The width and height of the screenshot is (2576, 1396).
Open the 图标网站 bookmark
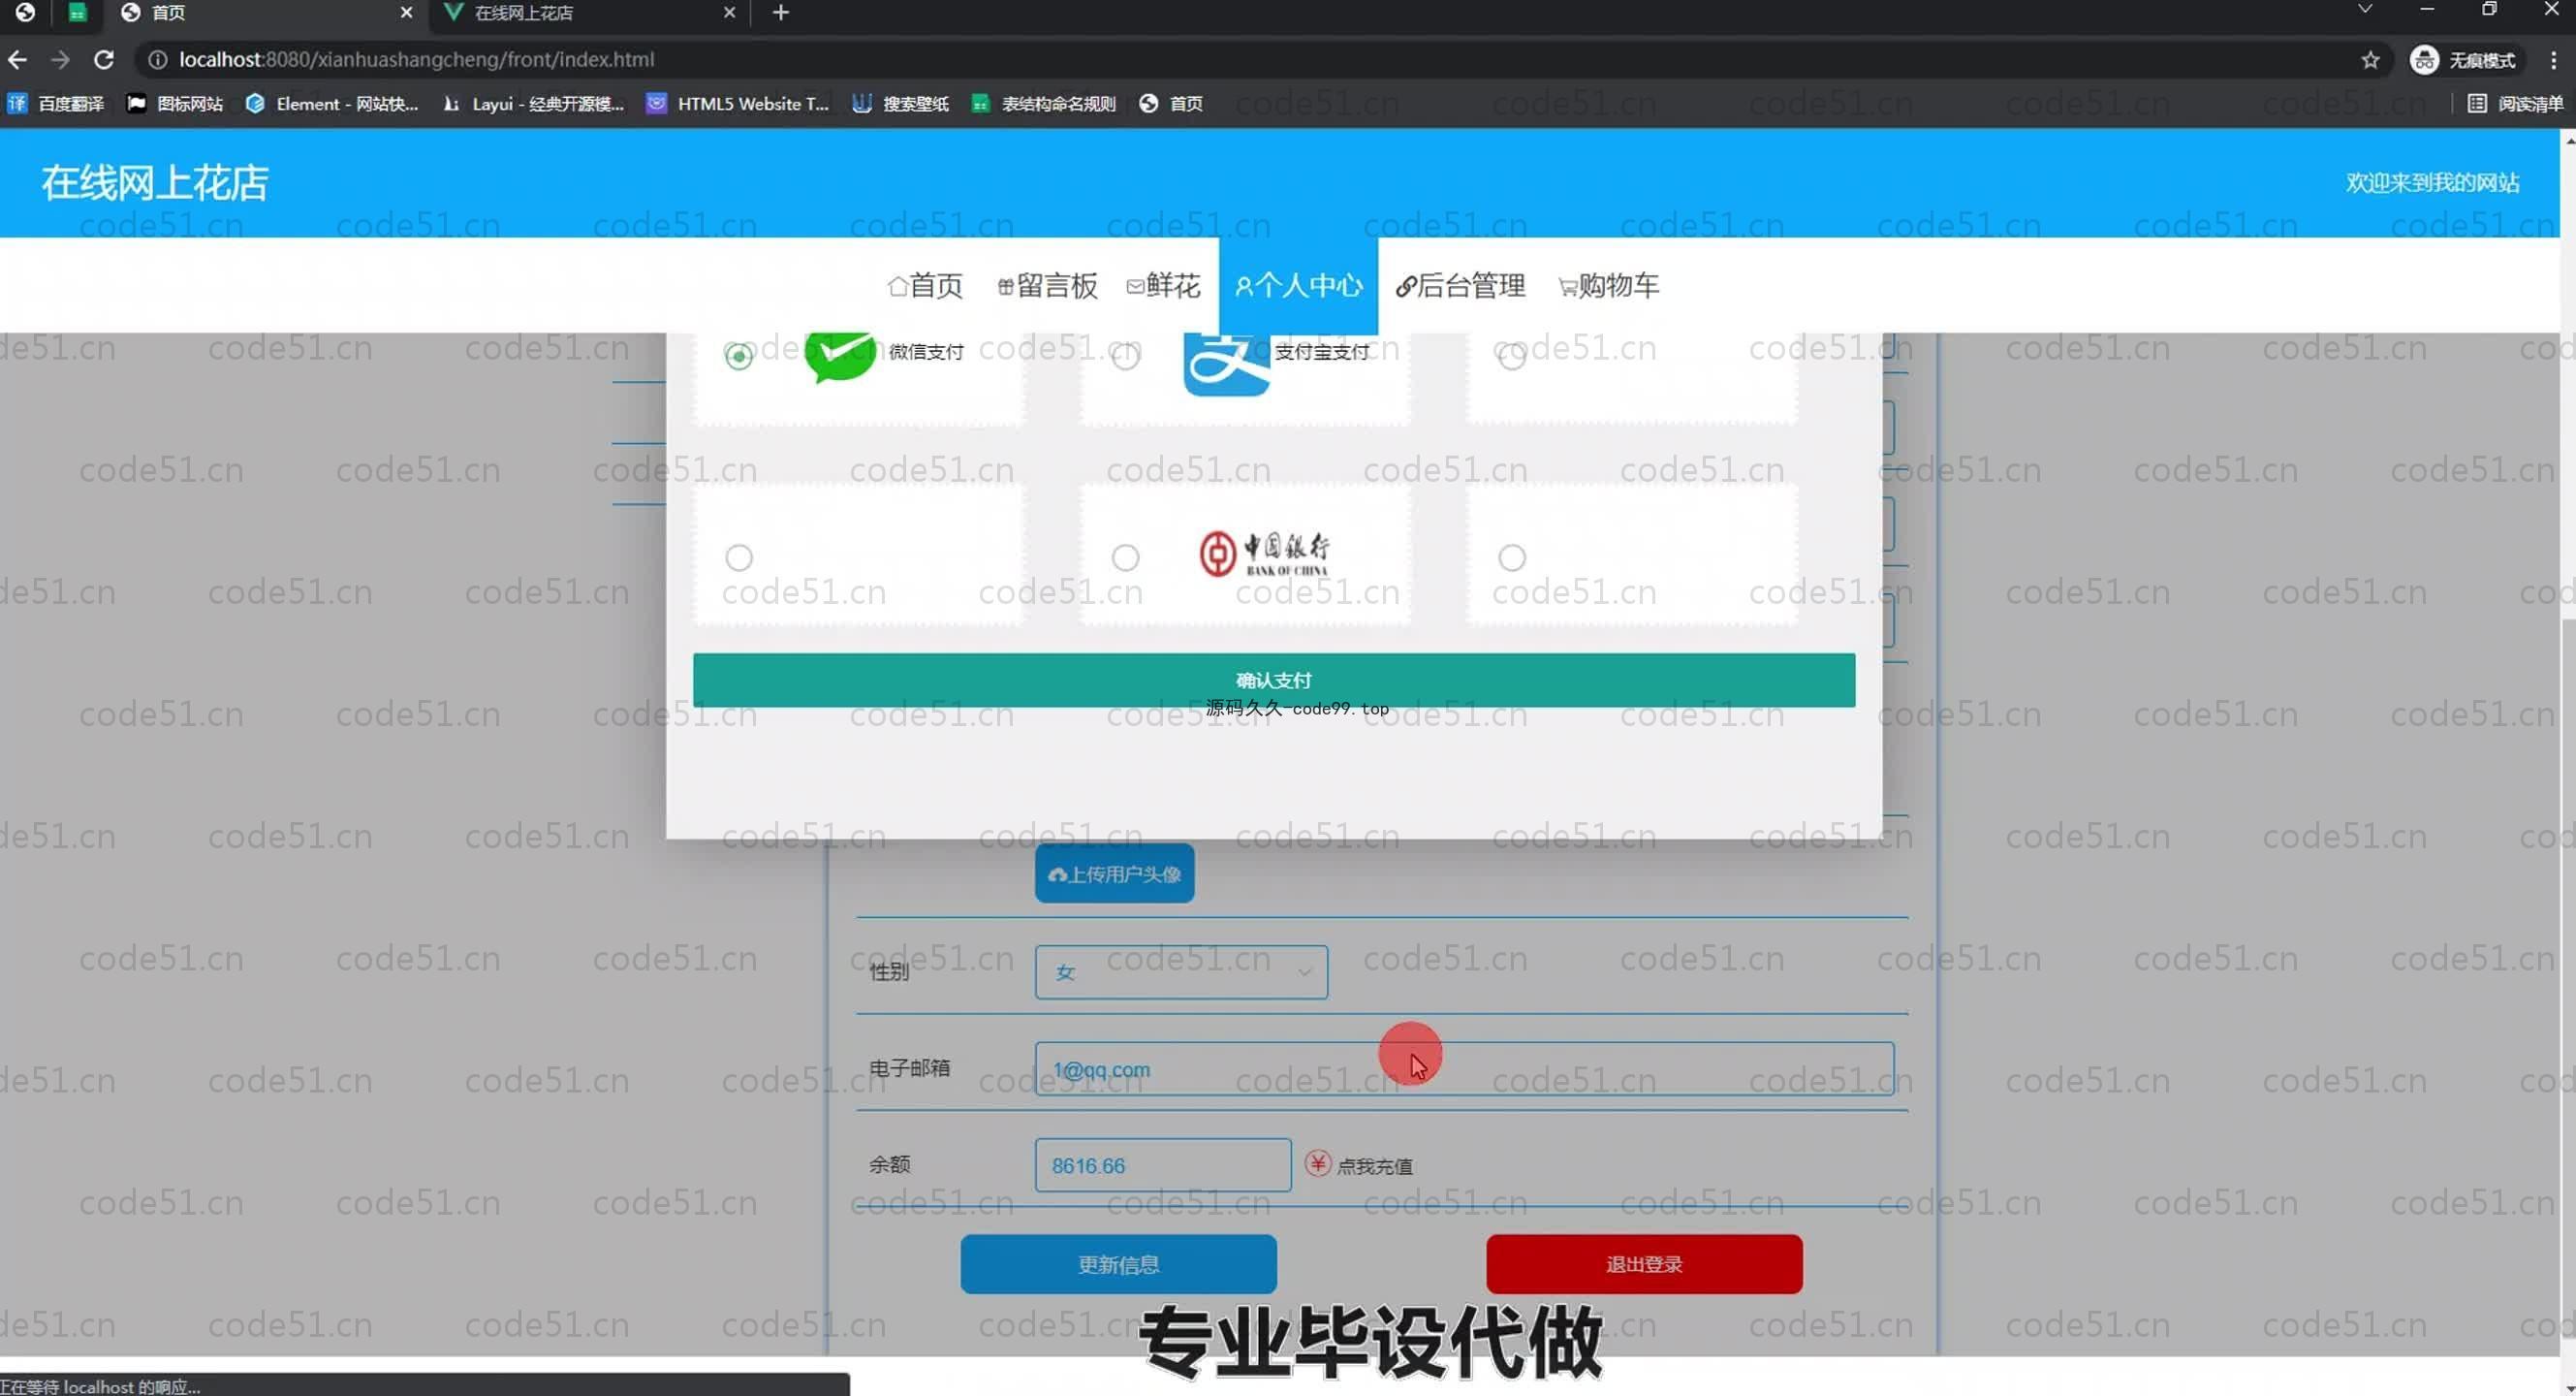(x=175, y=104)
